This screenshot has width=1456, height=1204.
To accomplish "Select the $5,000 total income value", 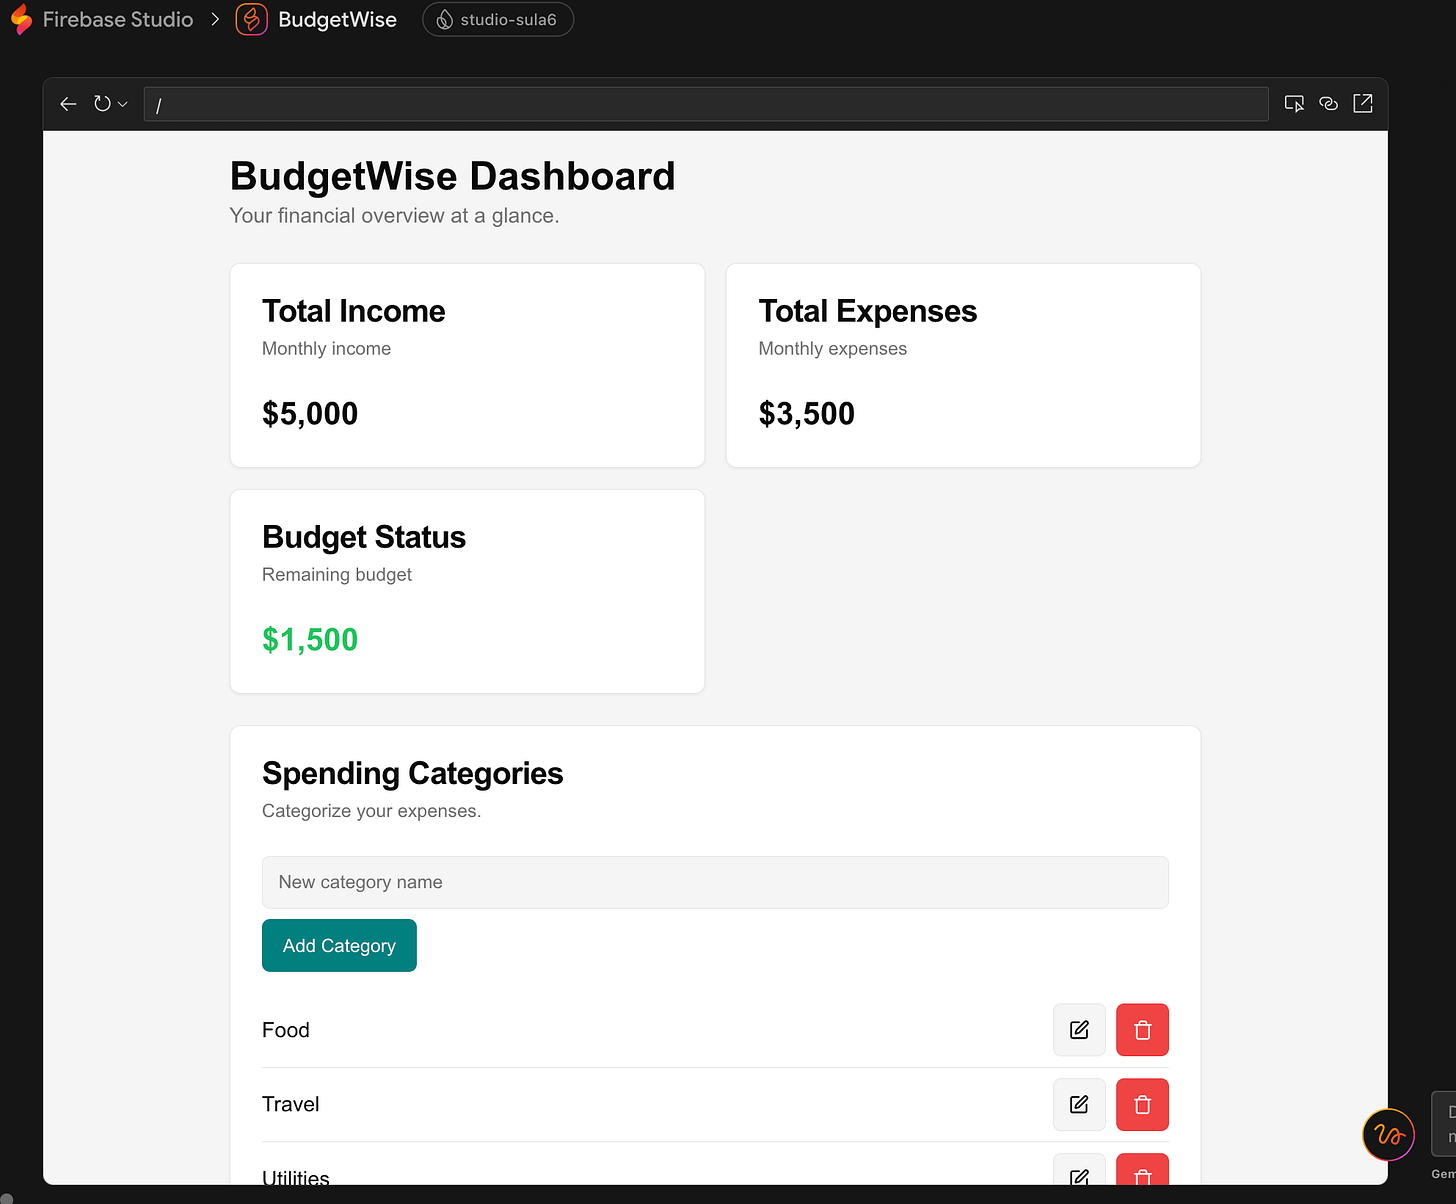I will [x=310, y=413].
